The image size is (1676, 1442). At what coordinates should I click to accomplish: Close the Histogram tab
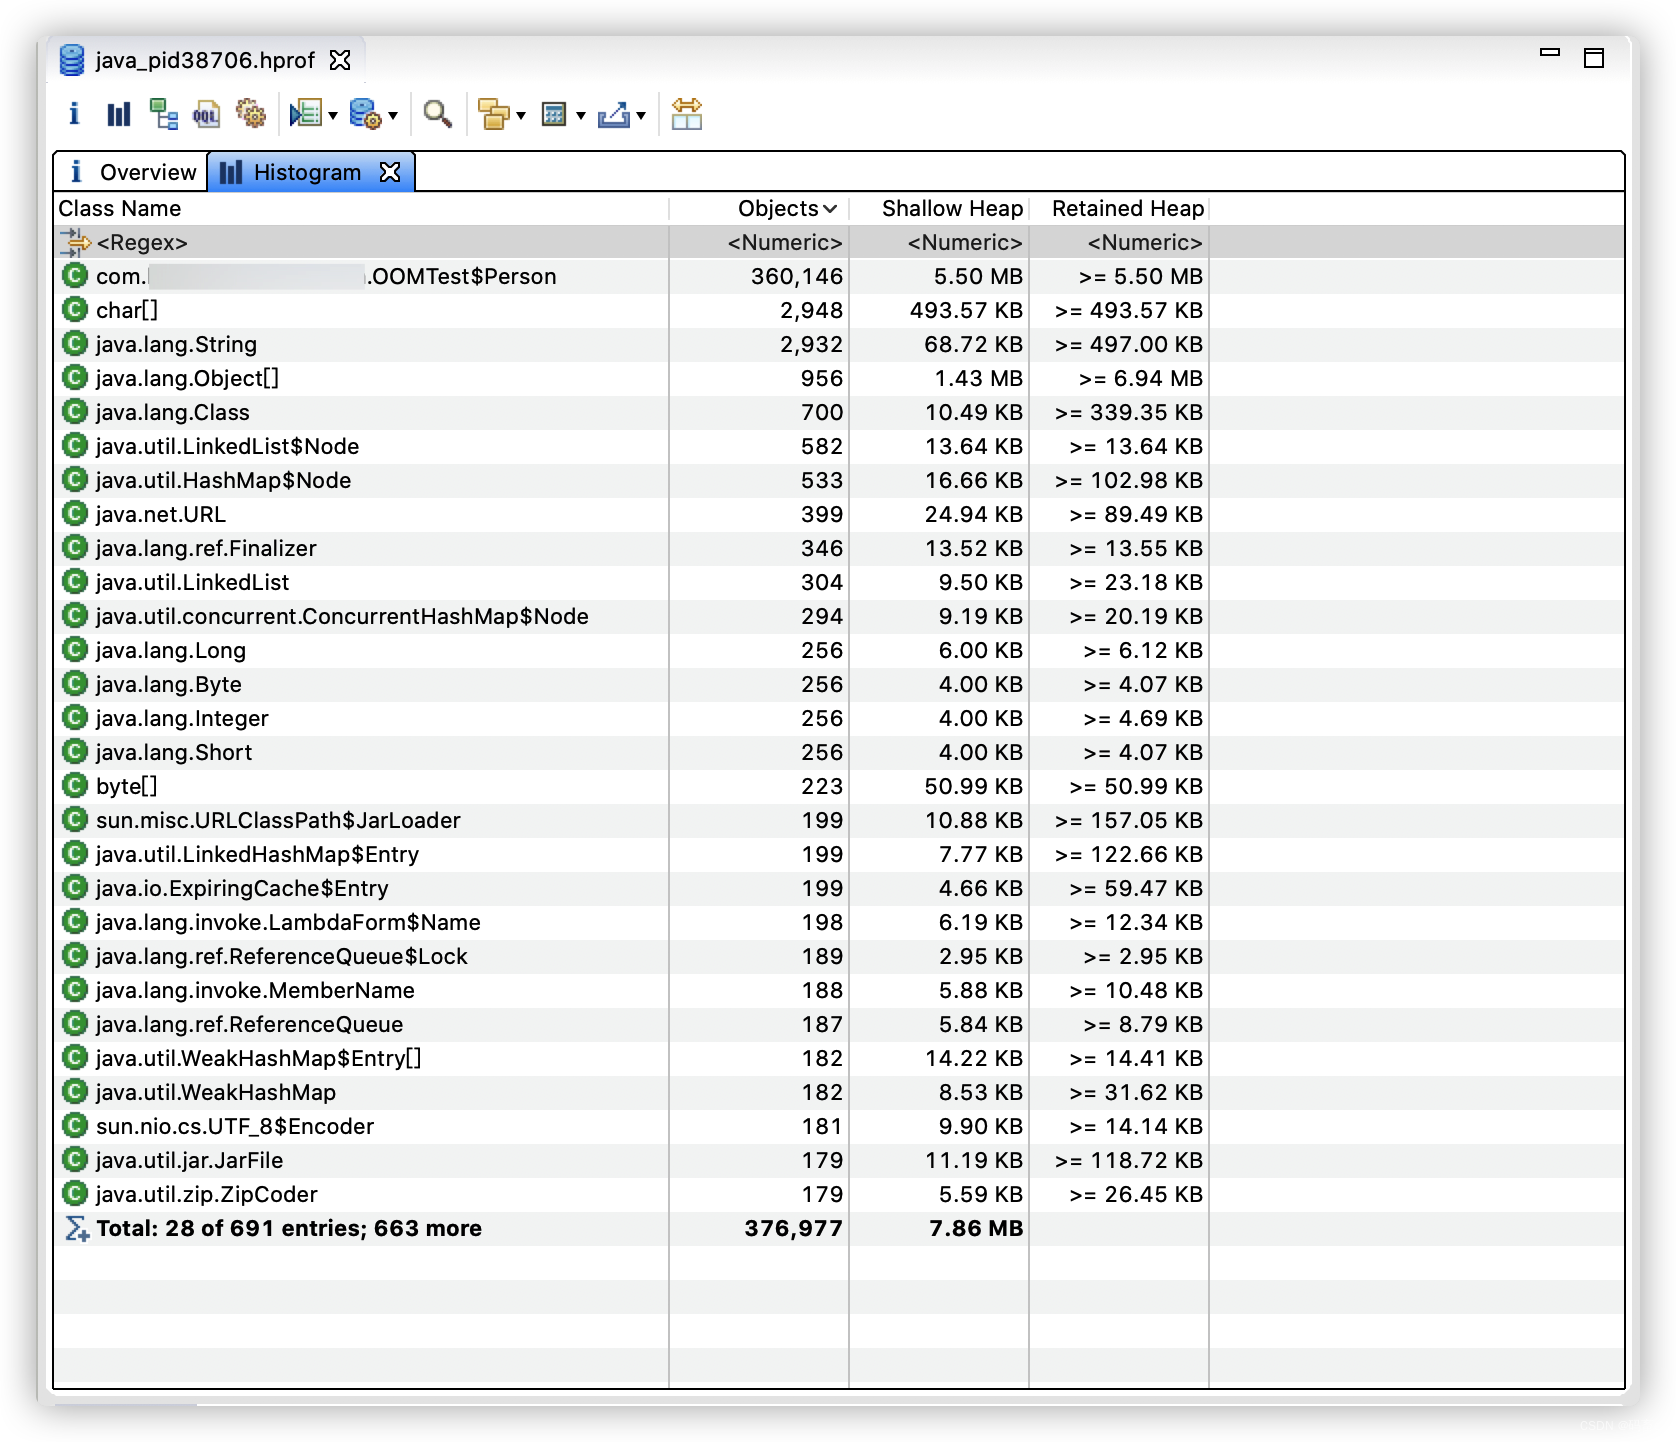click(390, 172)
